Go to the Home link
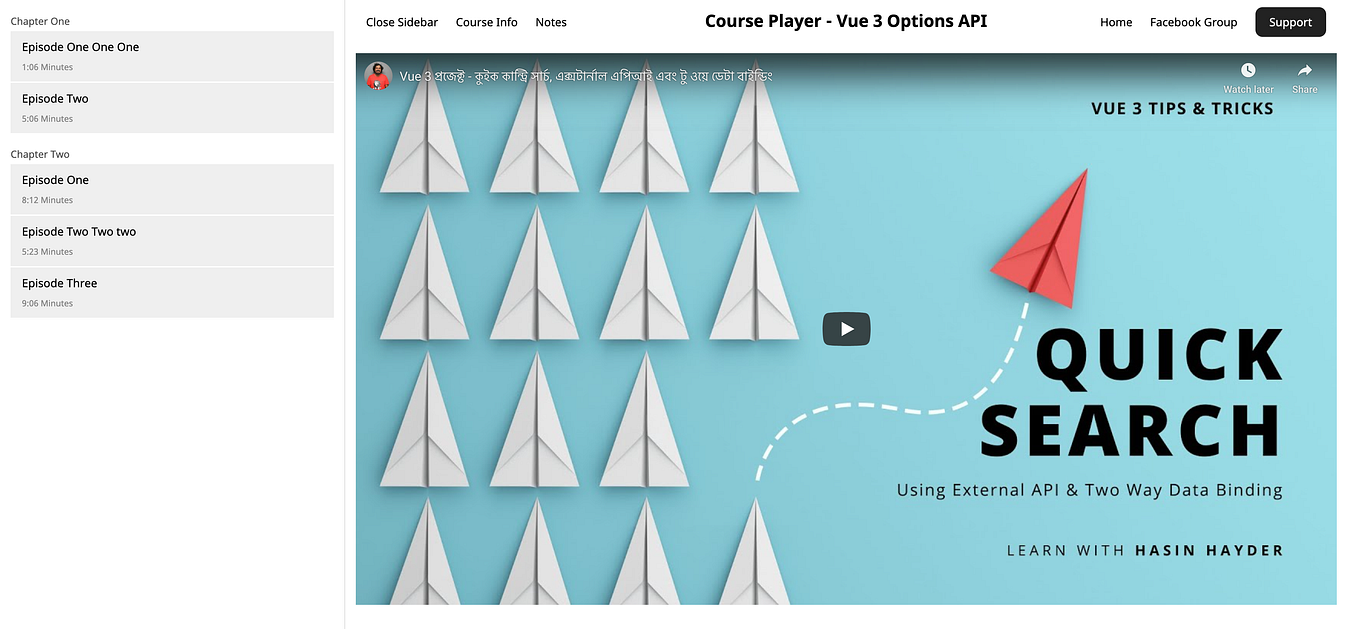Viewport: 1358px width, 629px height. (x=1116, y=22)
